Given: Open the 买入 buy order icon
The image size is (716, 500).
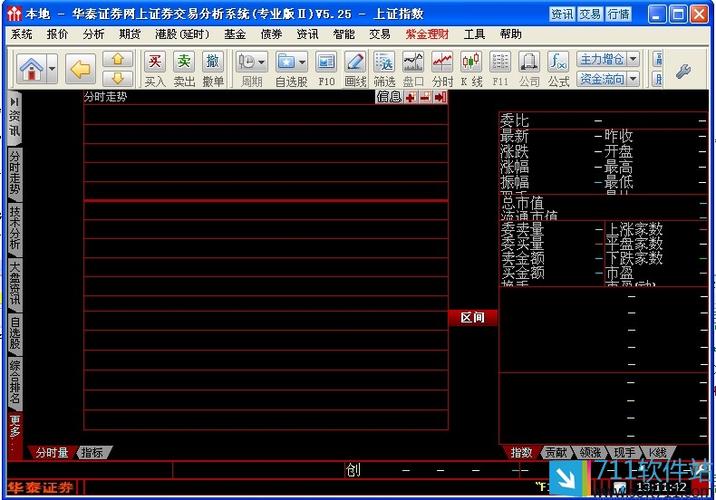Looking at the screenshot, I should (155, 62).
